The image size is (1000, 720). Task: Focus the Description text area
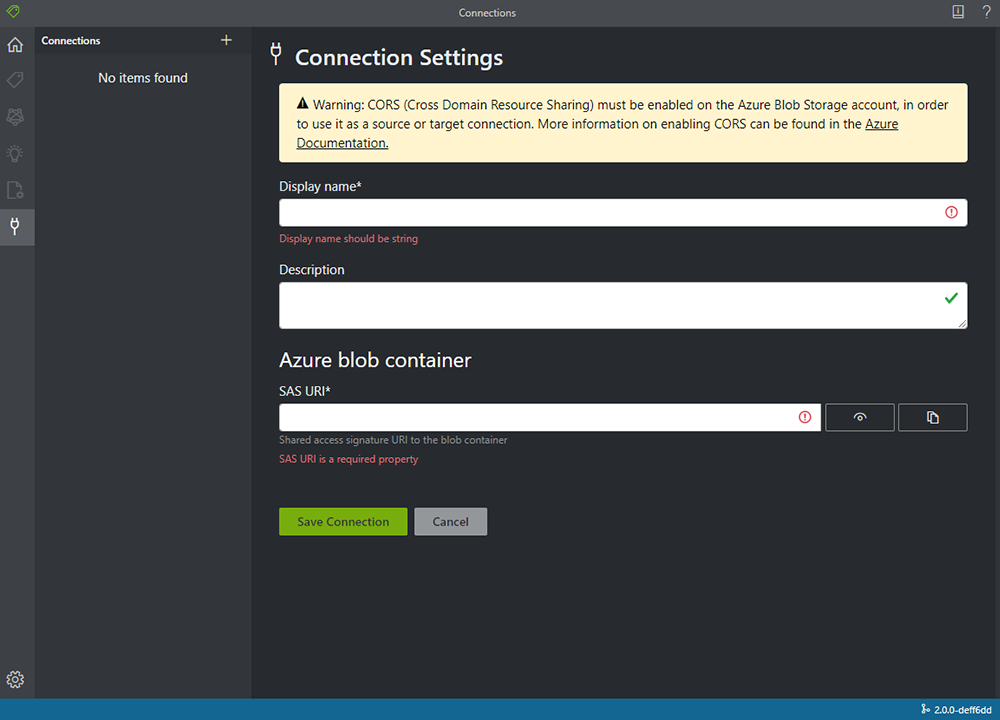point(623,305)
